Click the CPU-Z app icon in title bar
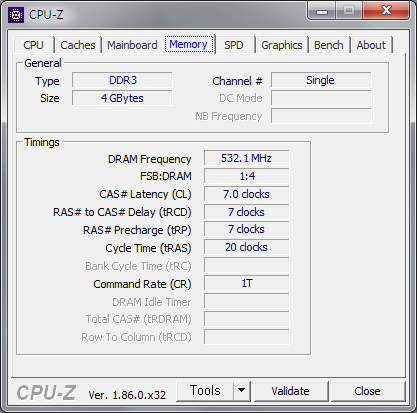The image size is (417, 413). pyautogui.click(x=16, y=15)
